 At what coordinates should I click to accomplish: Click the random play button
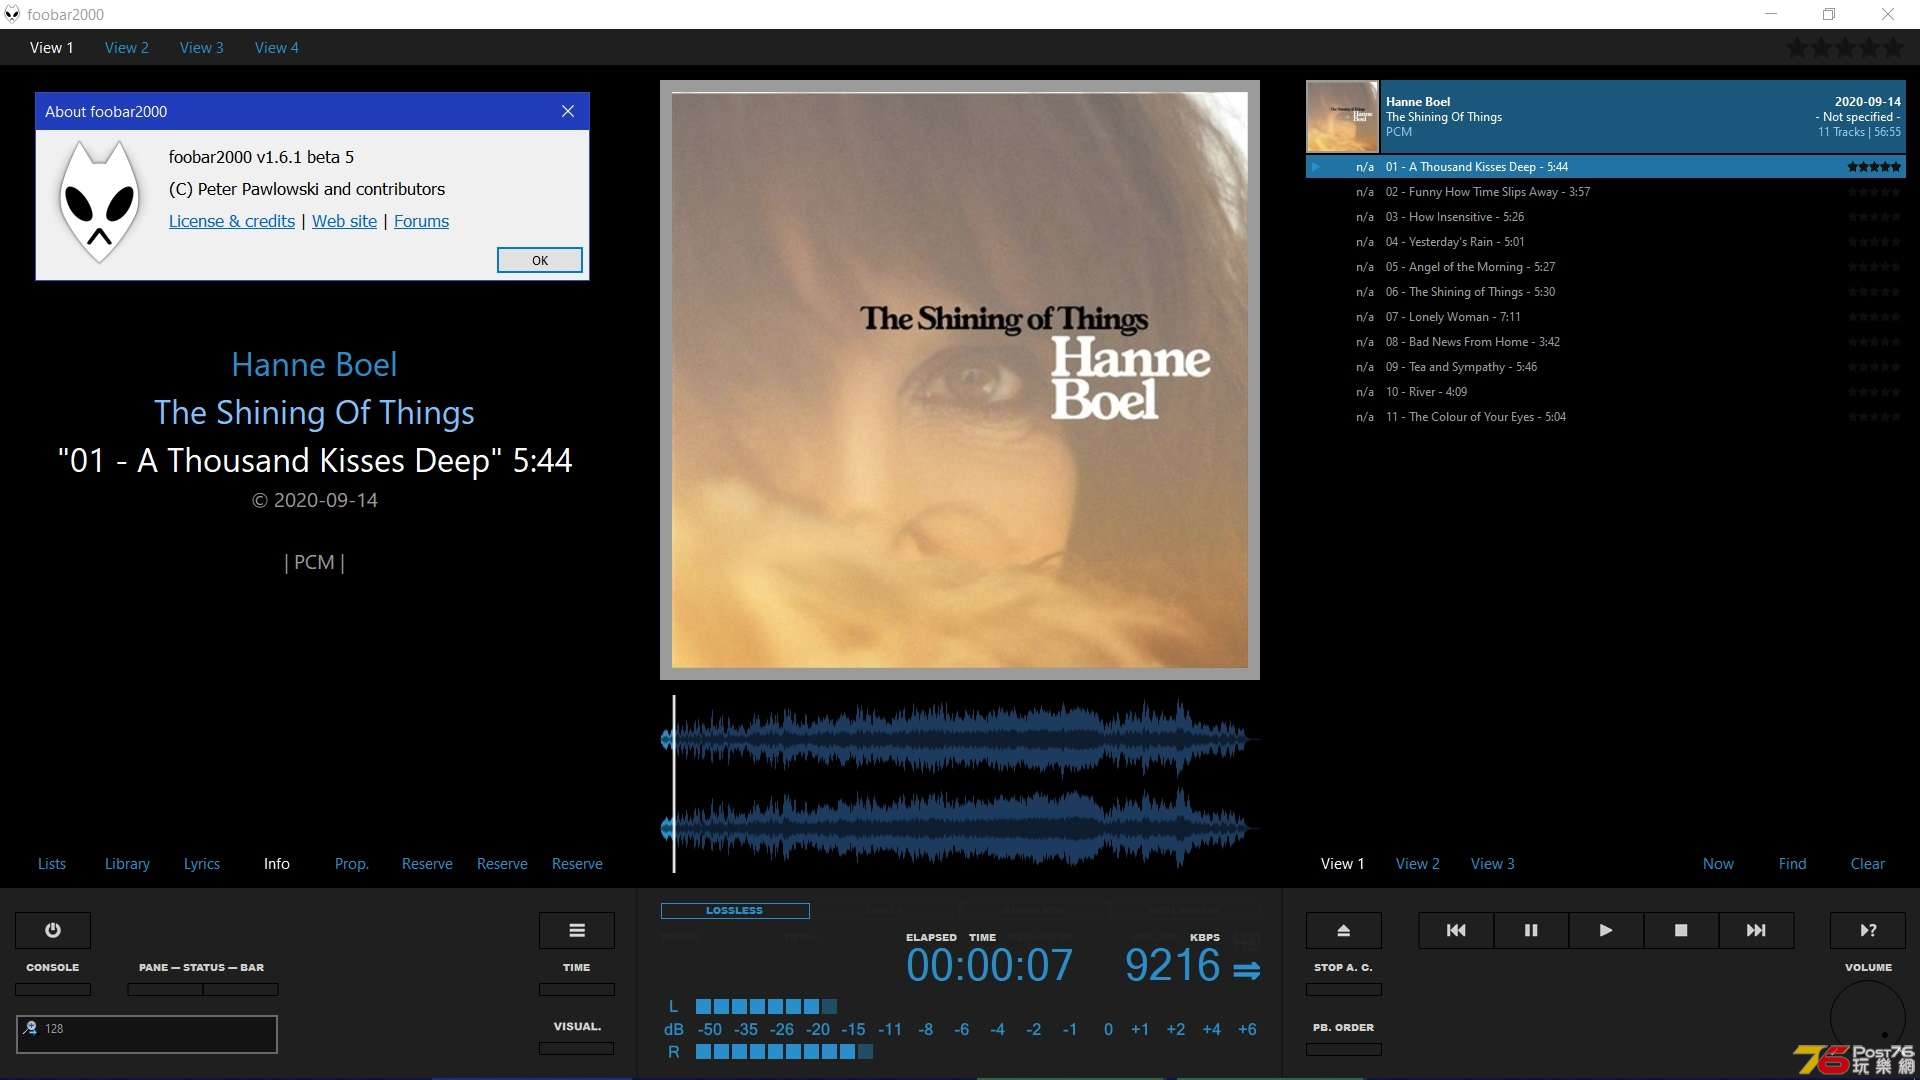(x=1868, y=930)
